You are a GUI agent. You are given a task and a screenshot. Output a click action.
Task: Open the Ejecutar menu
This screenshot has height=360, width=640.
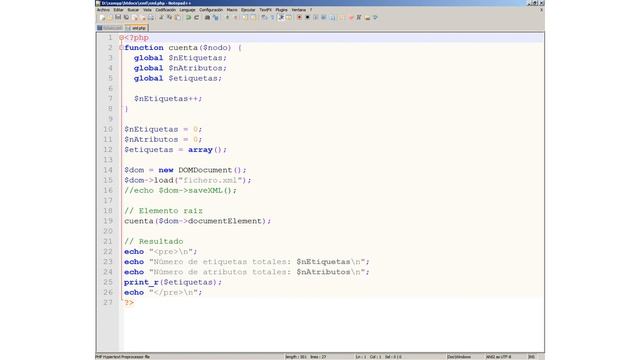click(x=248, y=10)
